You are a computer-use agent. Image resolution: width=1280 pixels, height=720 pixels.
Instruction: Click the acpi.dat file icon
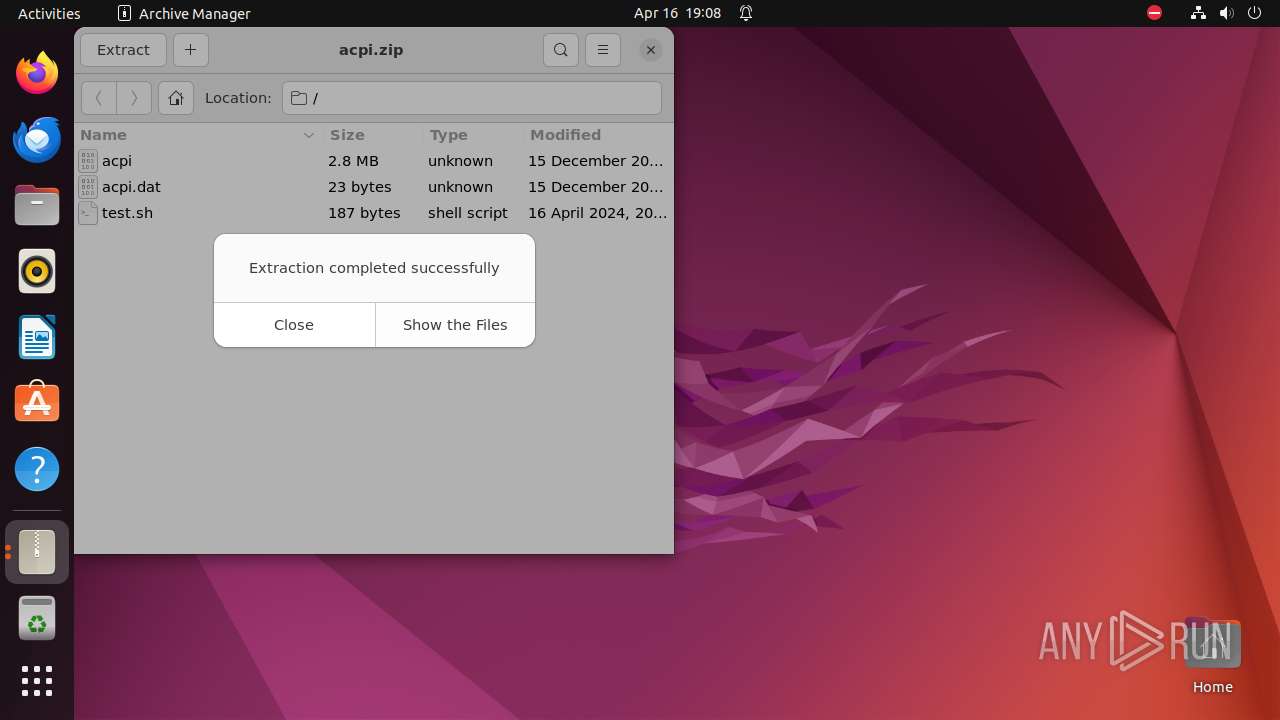coord(88,187)
